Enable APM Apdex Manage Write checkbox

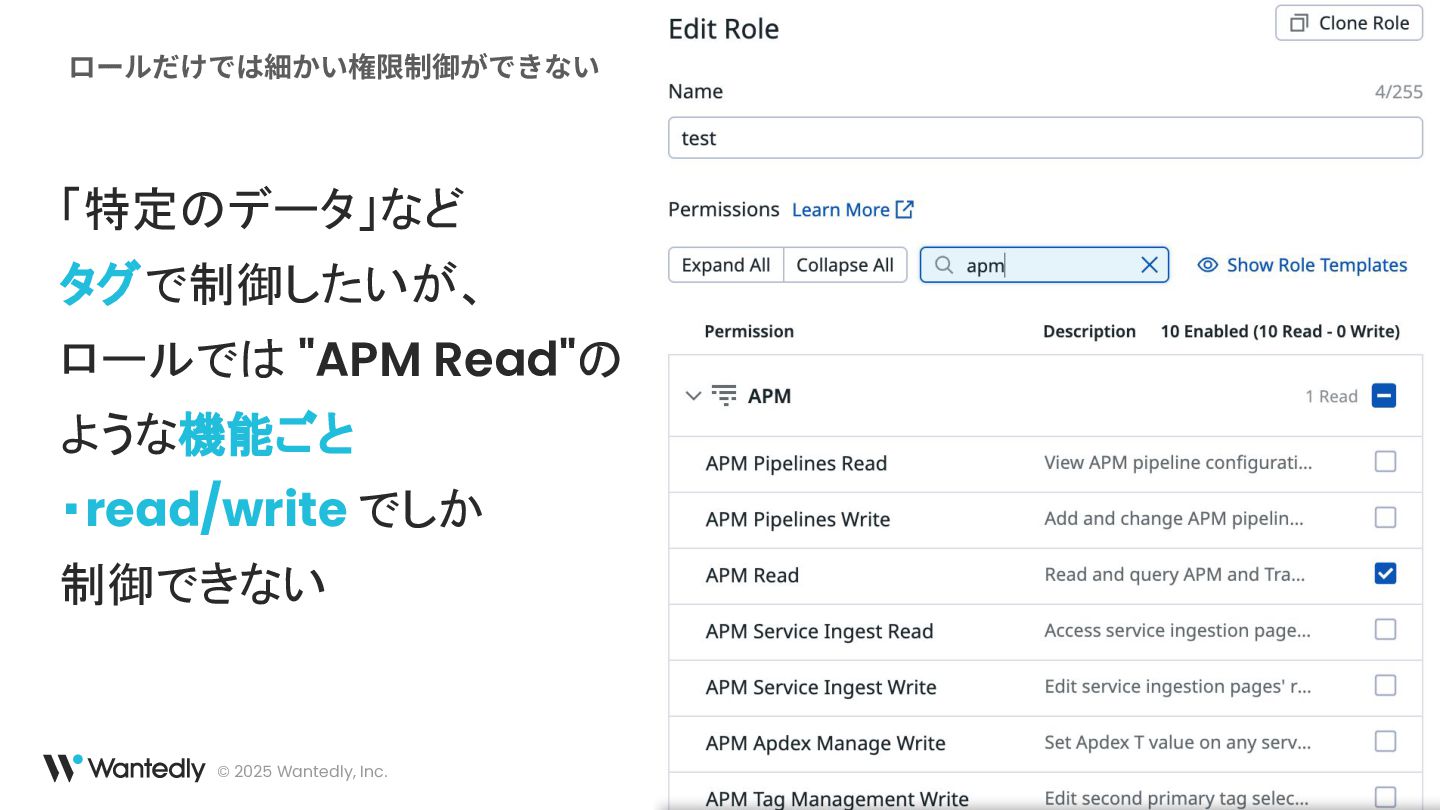tap(1385, 742)
